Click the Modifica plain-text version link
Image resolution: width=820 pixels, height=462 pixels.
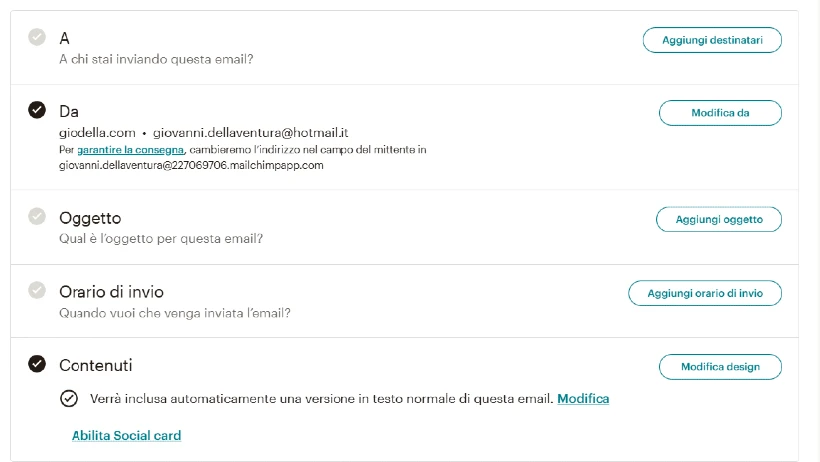pos(583,399)
